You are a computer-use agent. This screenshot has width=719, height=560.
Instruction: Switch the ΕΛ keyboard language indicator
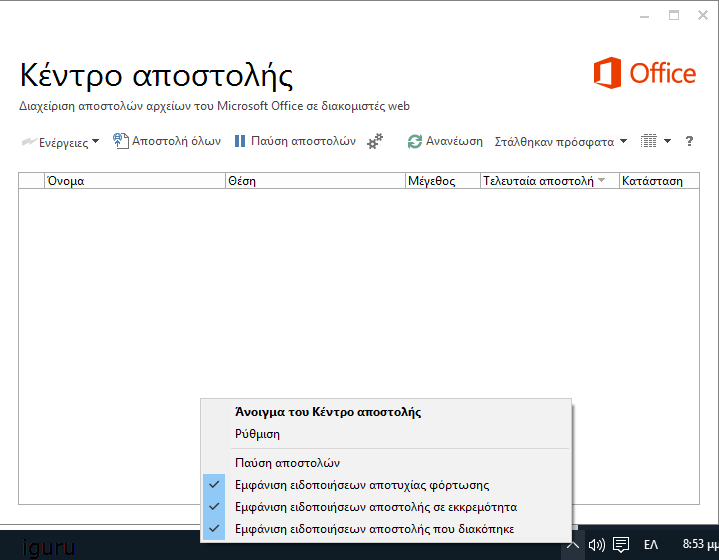[x=651, y=545]
